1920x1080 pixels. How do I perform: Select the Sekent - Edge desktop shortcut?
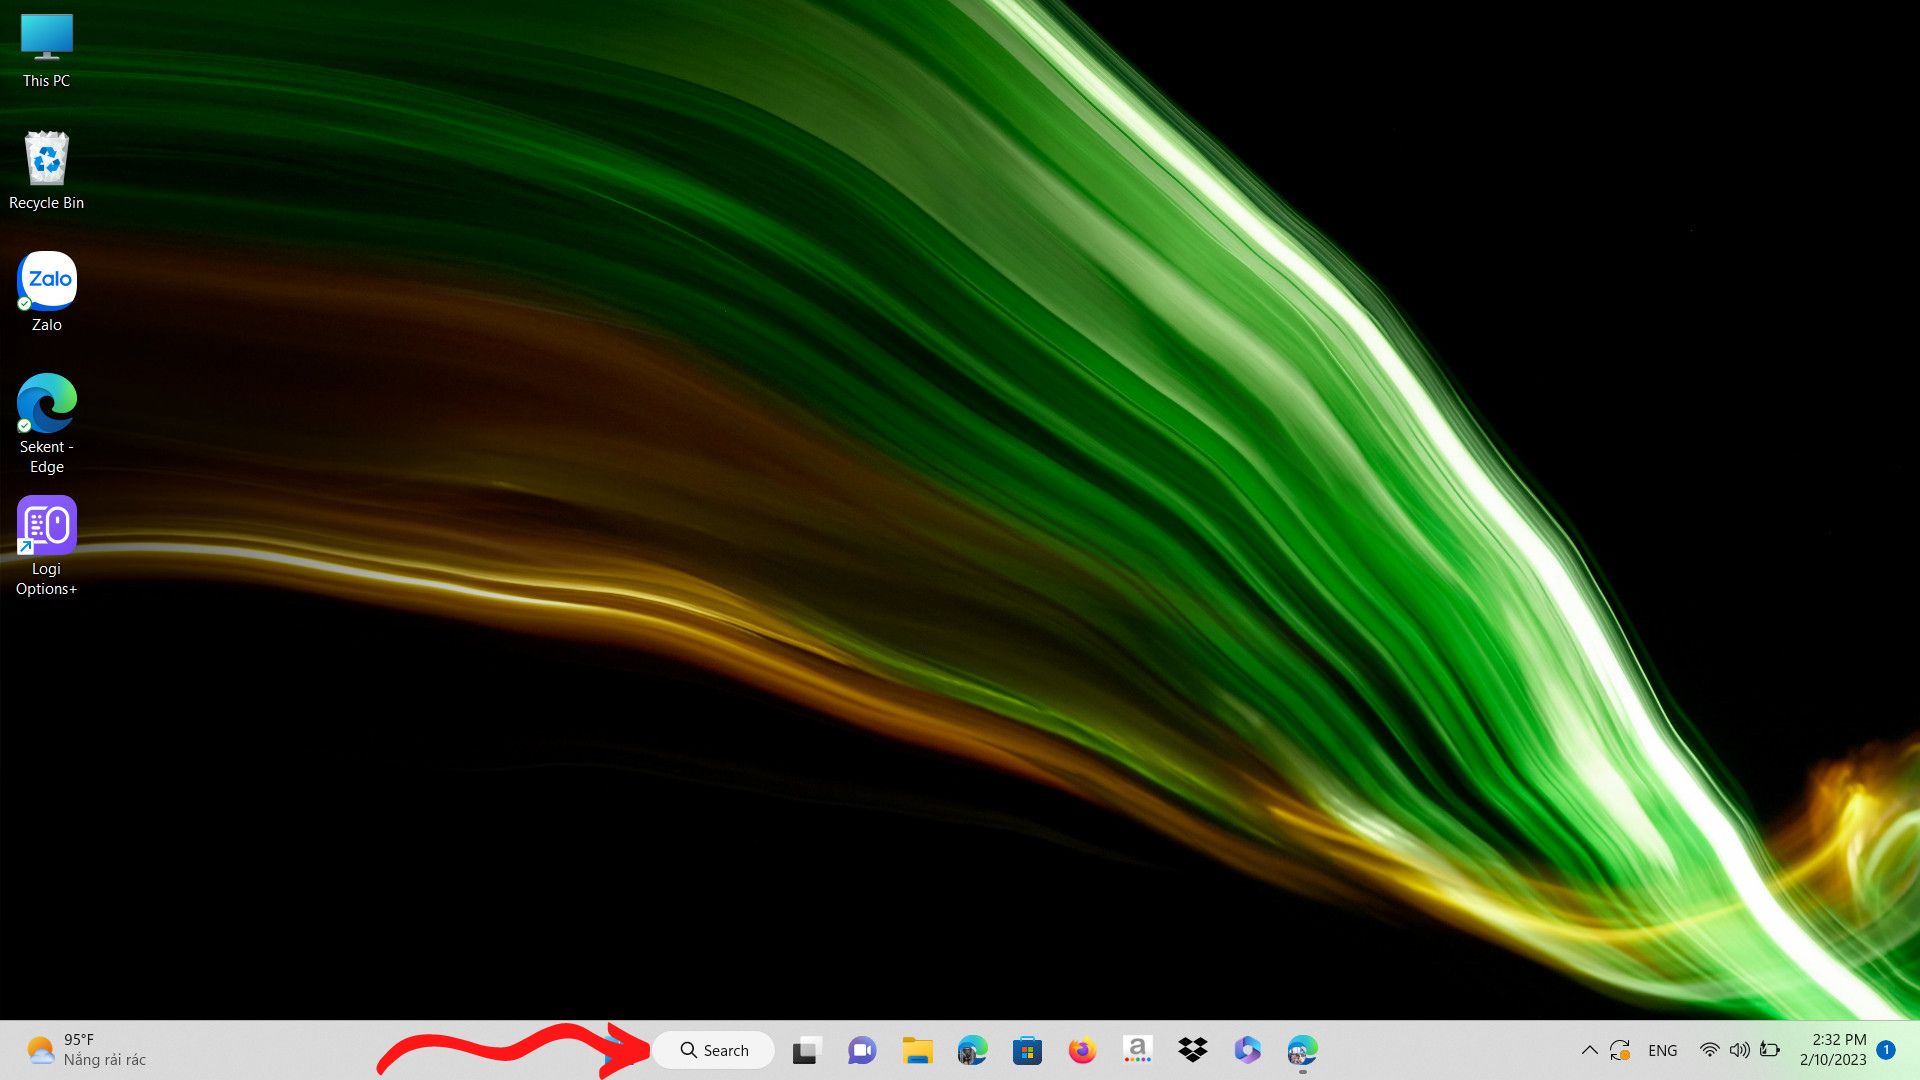coord(46,422)
